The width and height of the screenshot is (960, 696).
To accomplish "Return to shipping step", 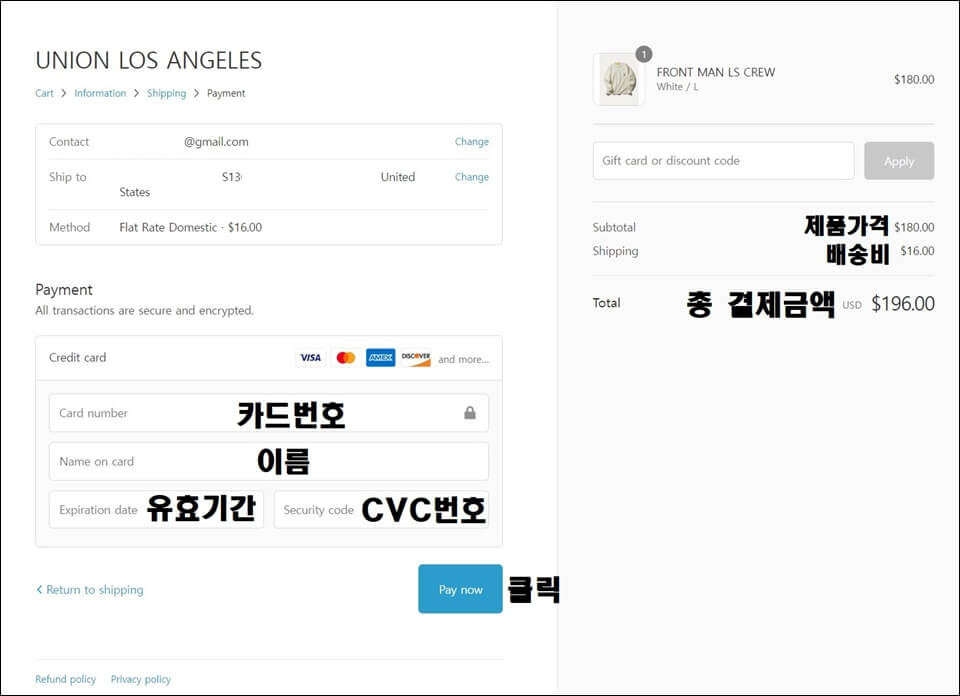I will point(89,589).
